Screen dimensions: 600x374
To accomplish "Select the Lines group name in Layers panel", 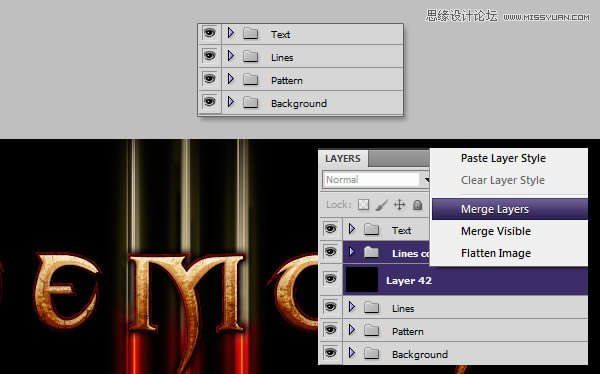I will pos(403,308).
